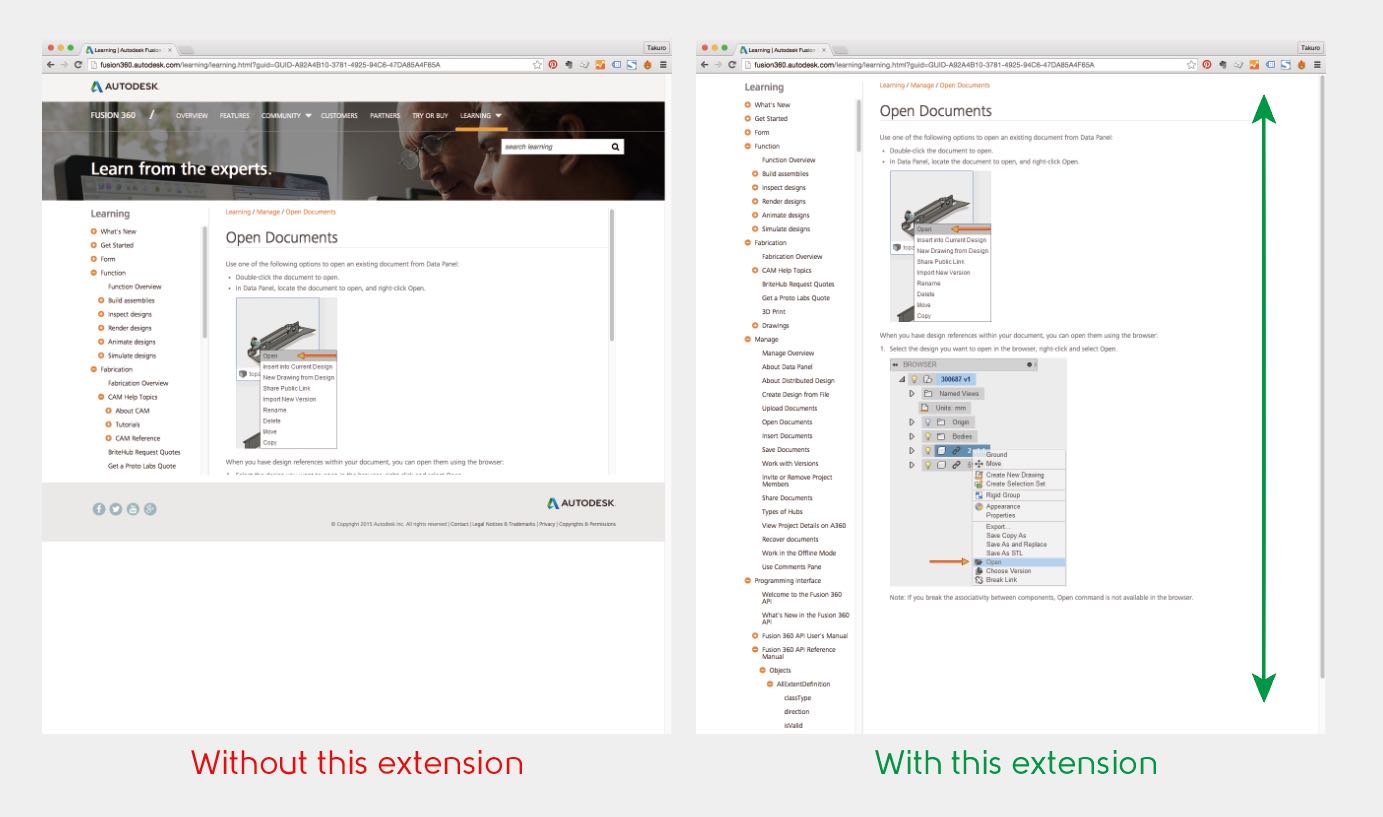Expand Fusion 360 API User's Manual in the sidebar

click(755, 635)
